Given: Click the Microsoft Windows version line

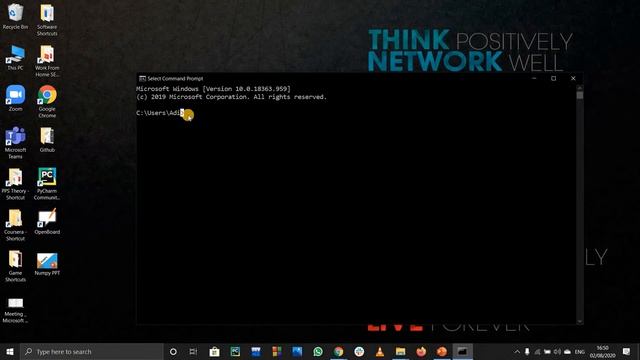Looking at the screenshot, I should point(213,89).
